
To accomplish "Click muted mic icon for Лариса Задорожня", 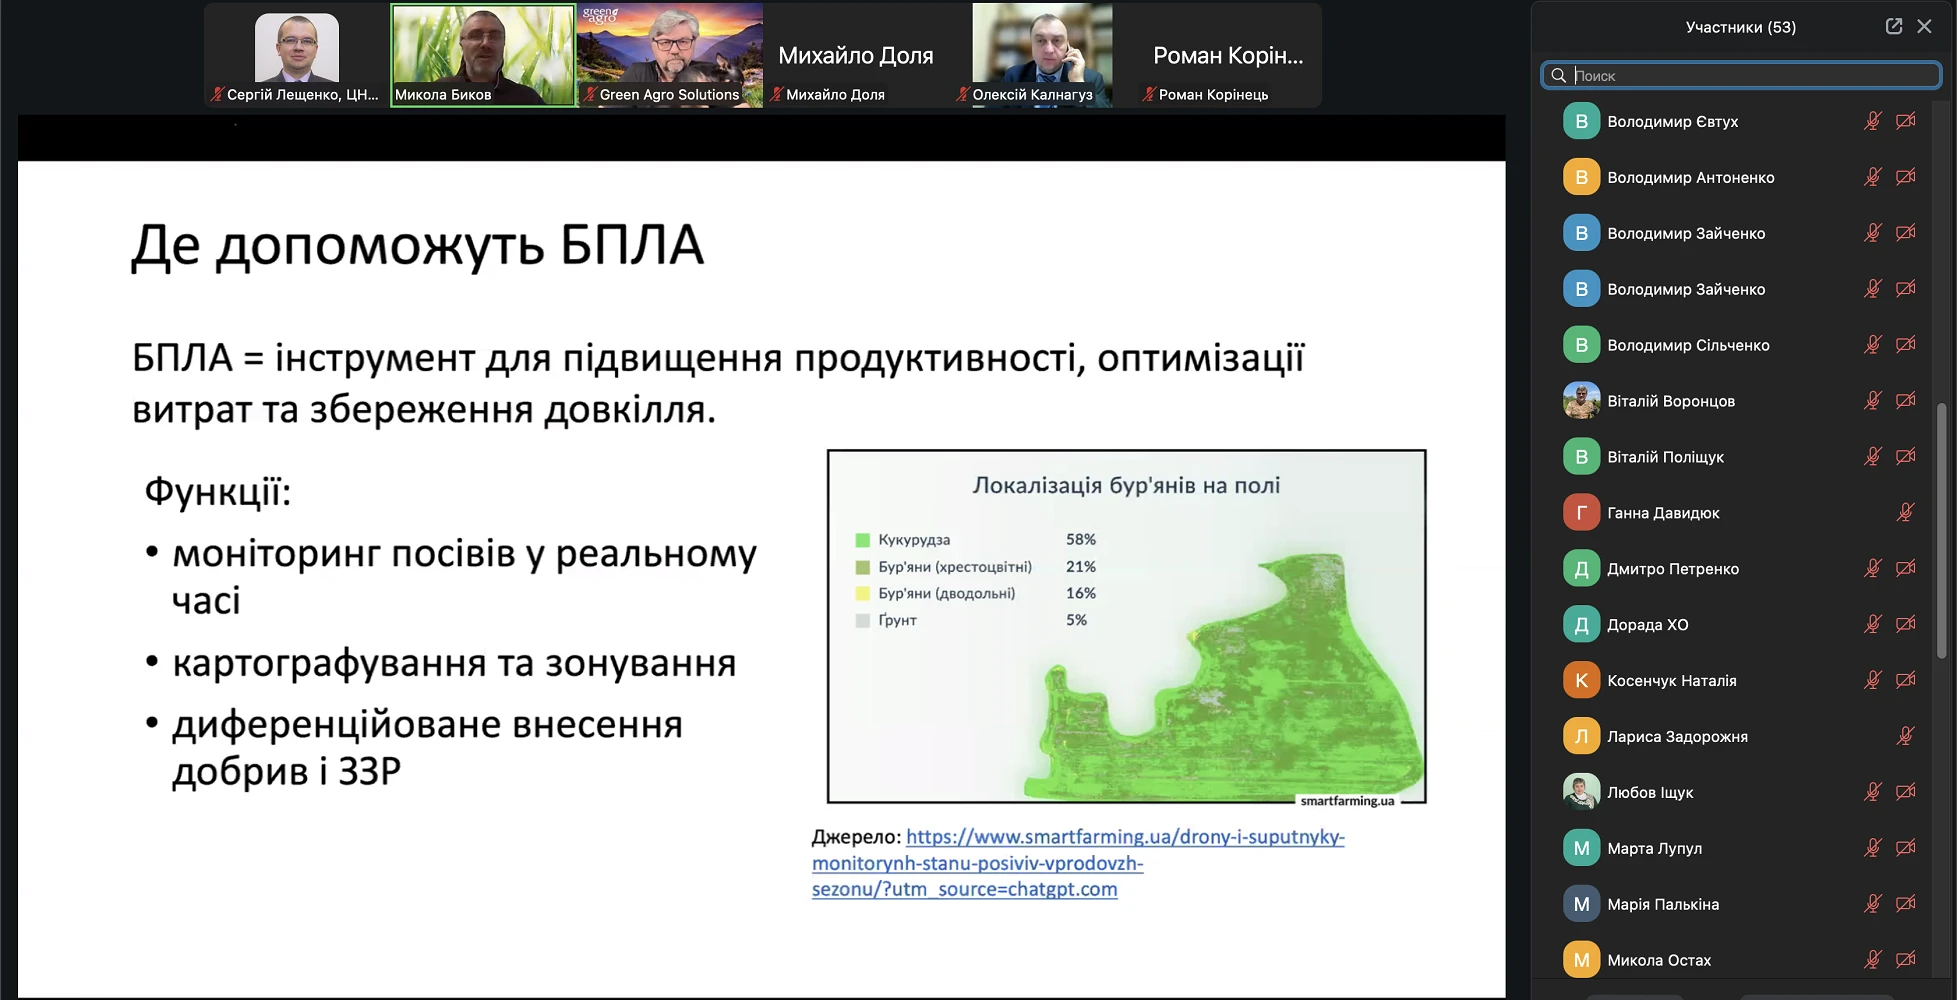I will click(x=1906, y=737).
